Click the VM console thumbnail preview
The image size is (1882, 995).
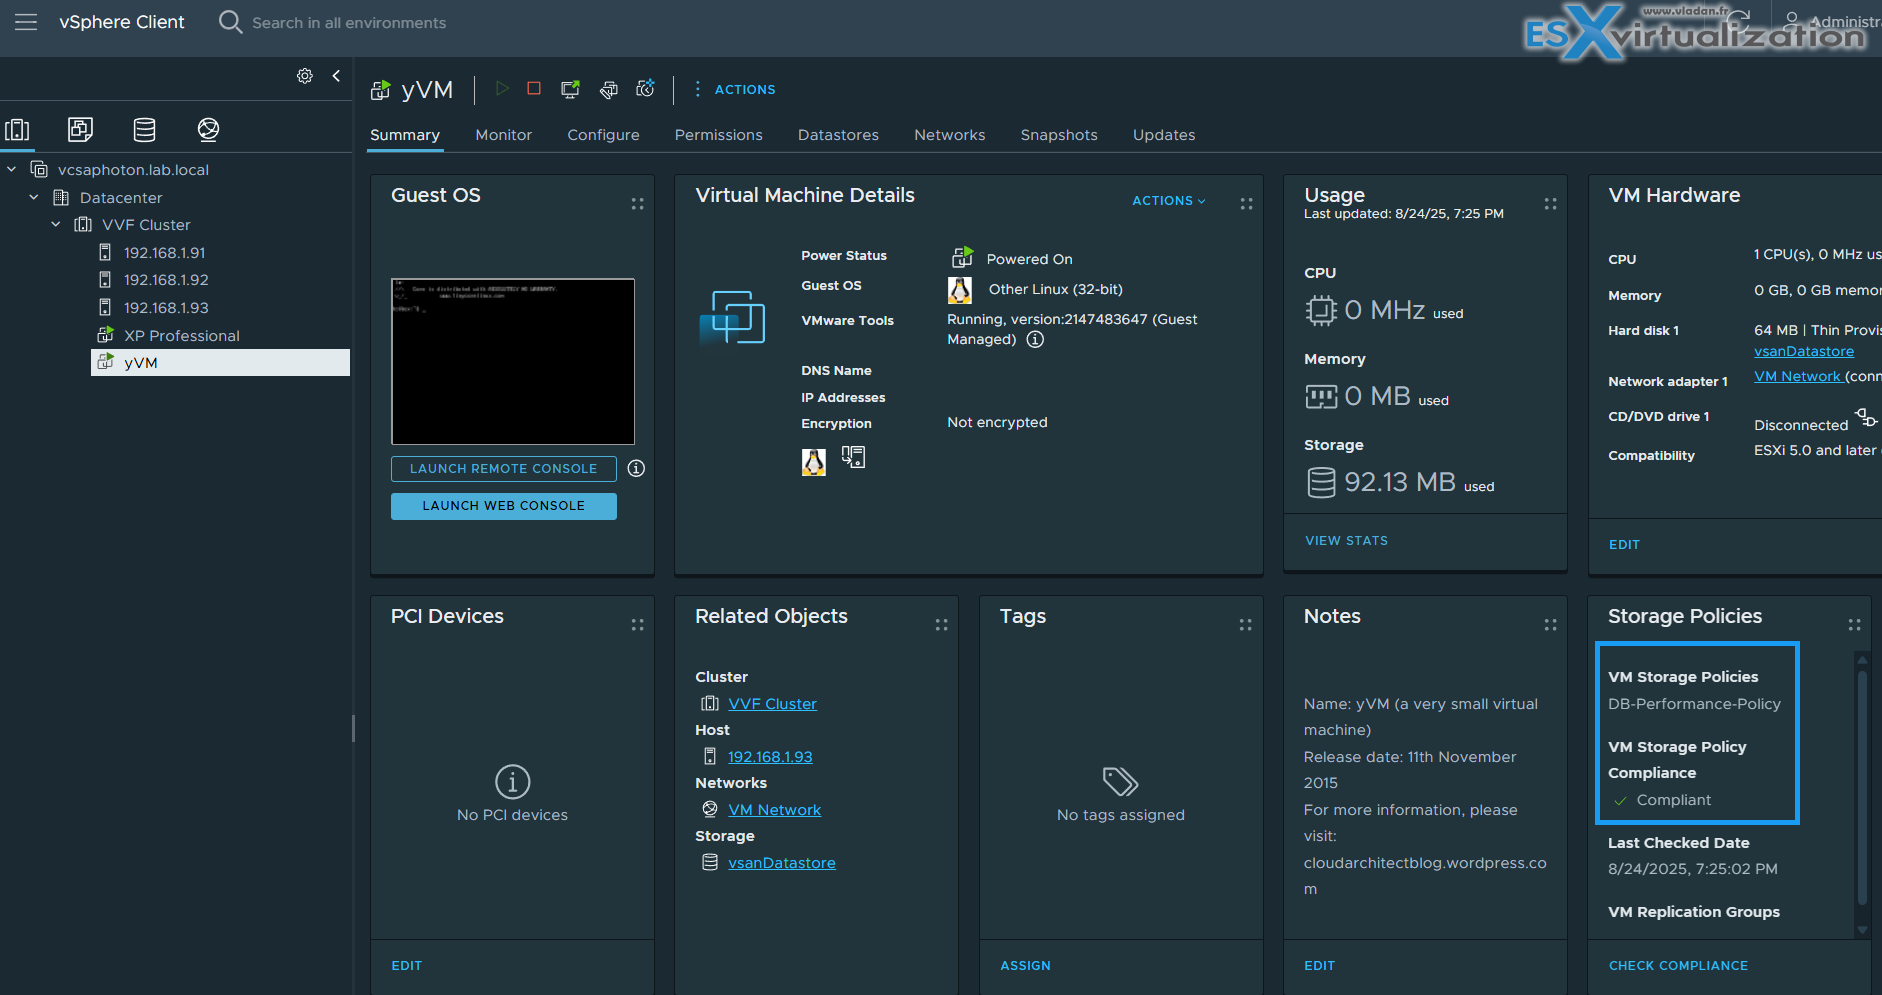tap(512, 361)
